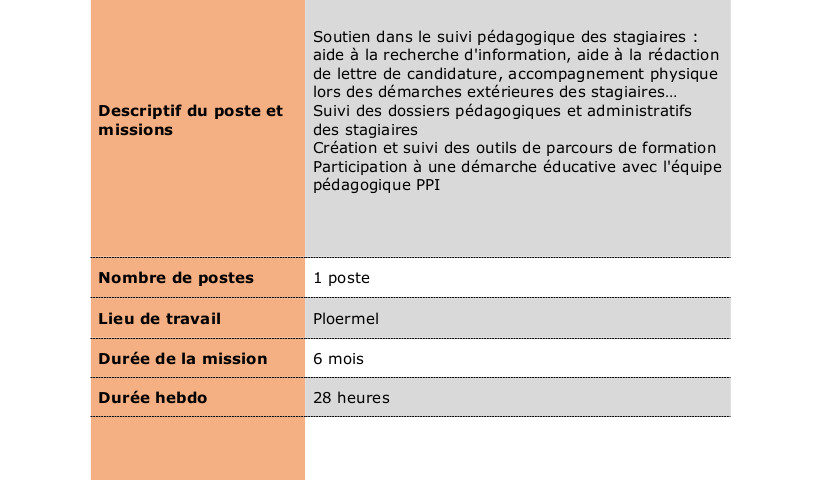Click the "Nombre de postes" label cell
826x480 pixels.
(176, 278)
